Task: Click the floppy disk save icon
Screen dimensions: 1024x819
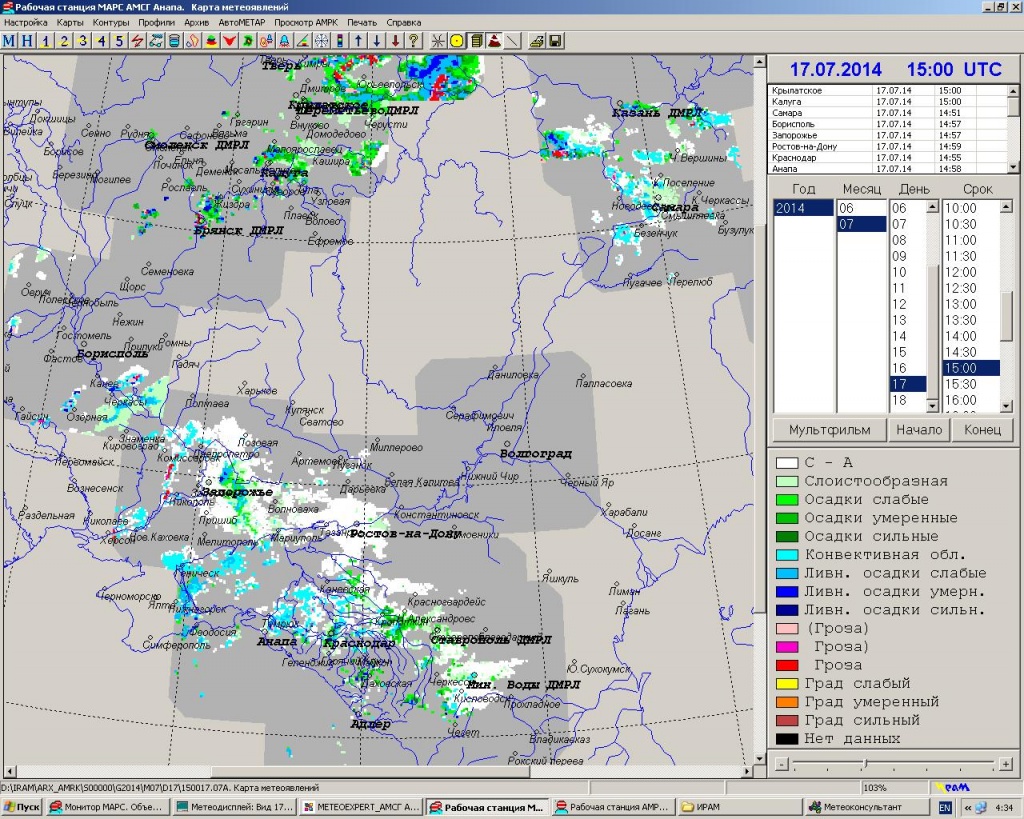Action: tap(555, 41)
